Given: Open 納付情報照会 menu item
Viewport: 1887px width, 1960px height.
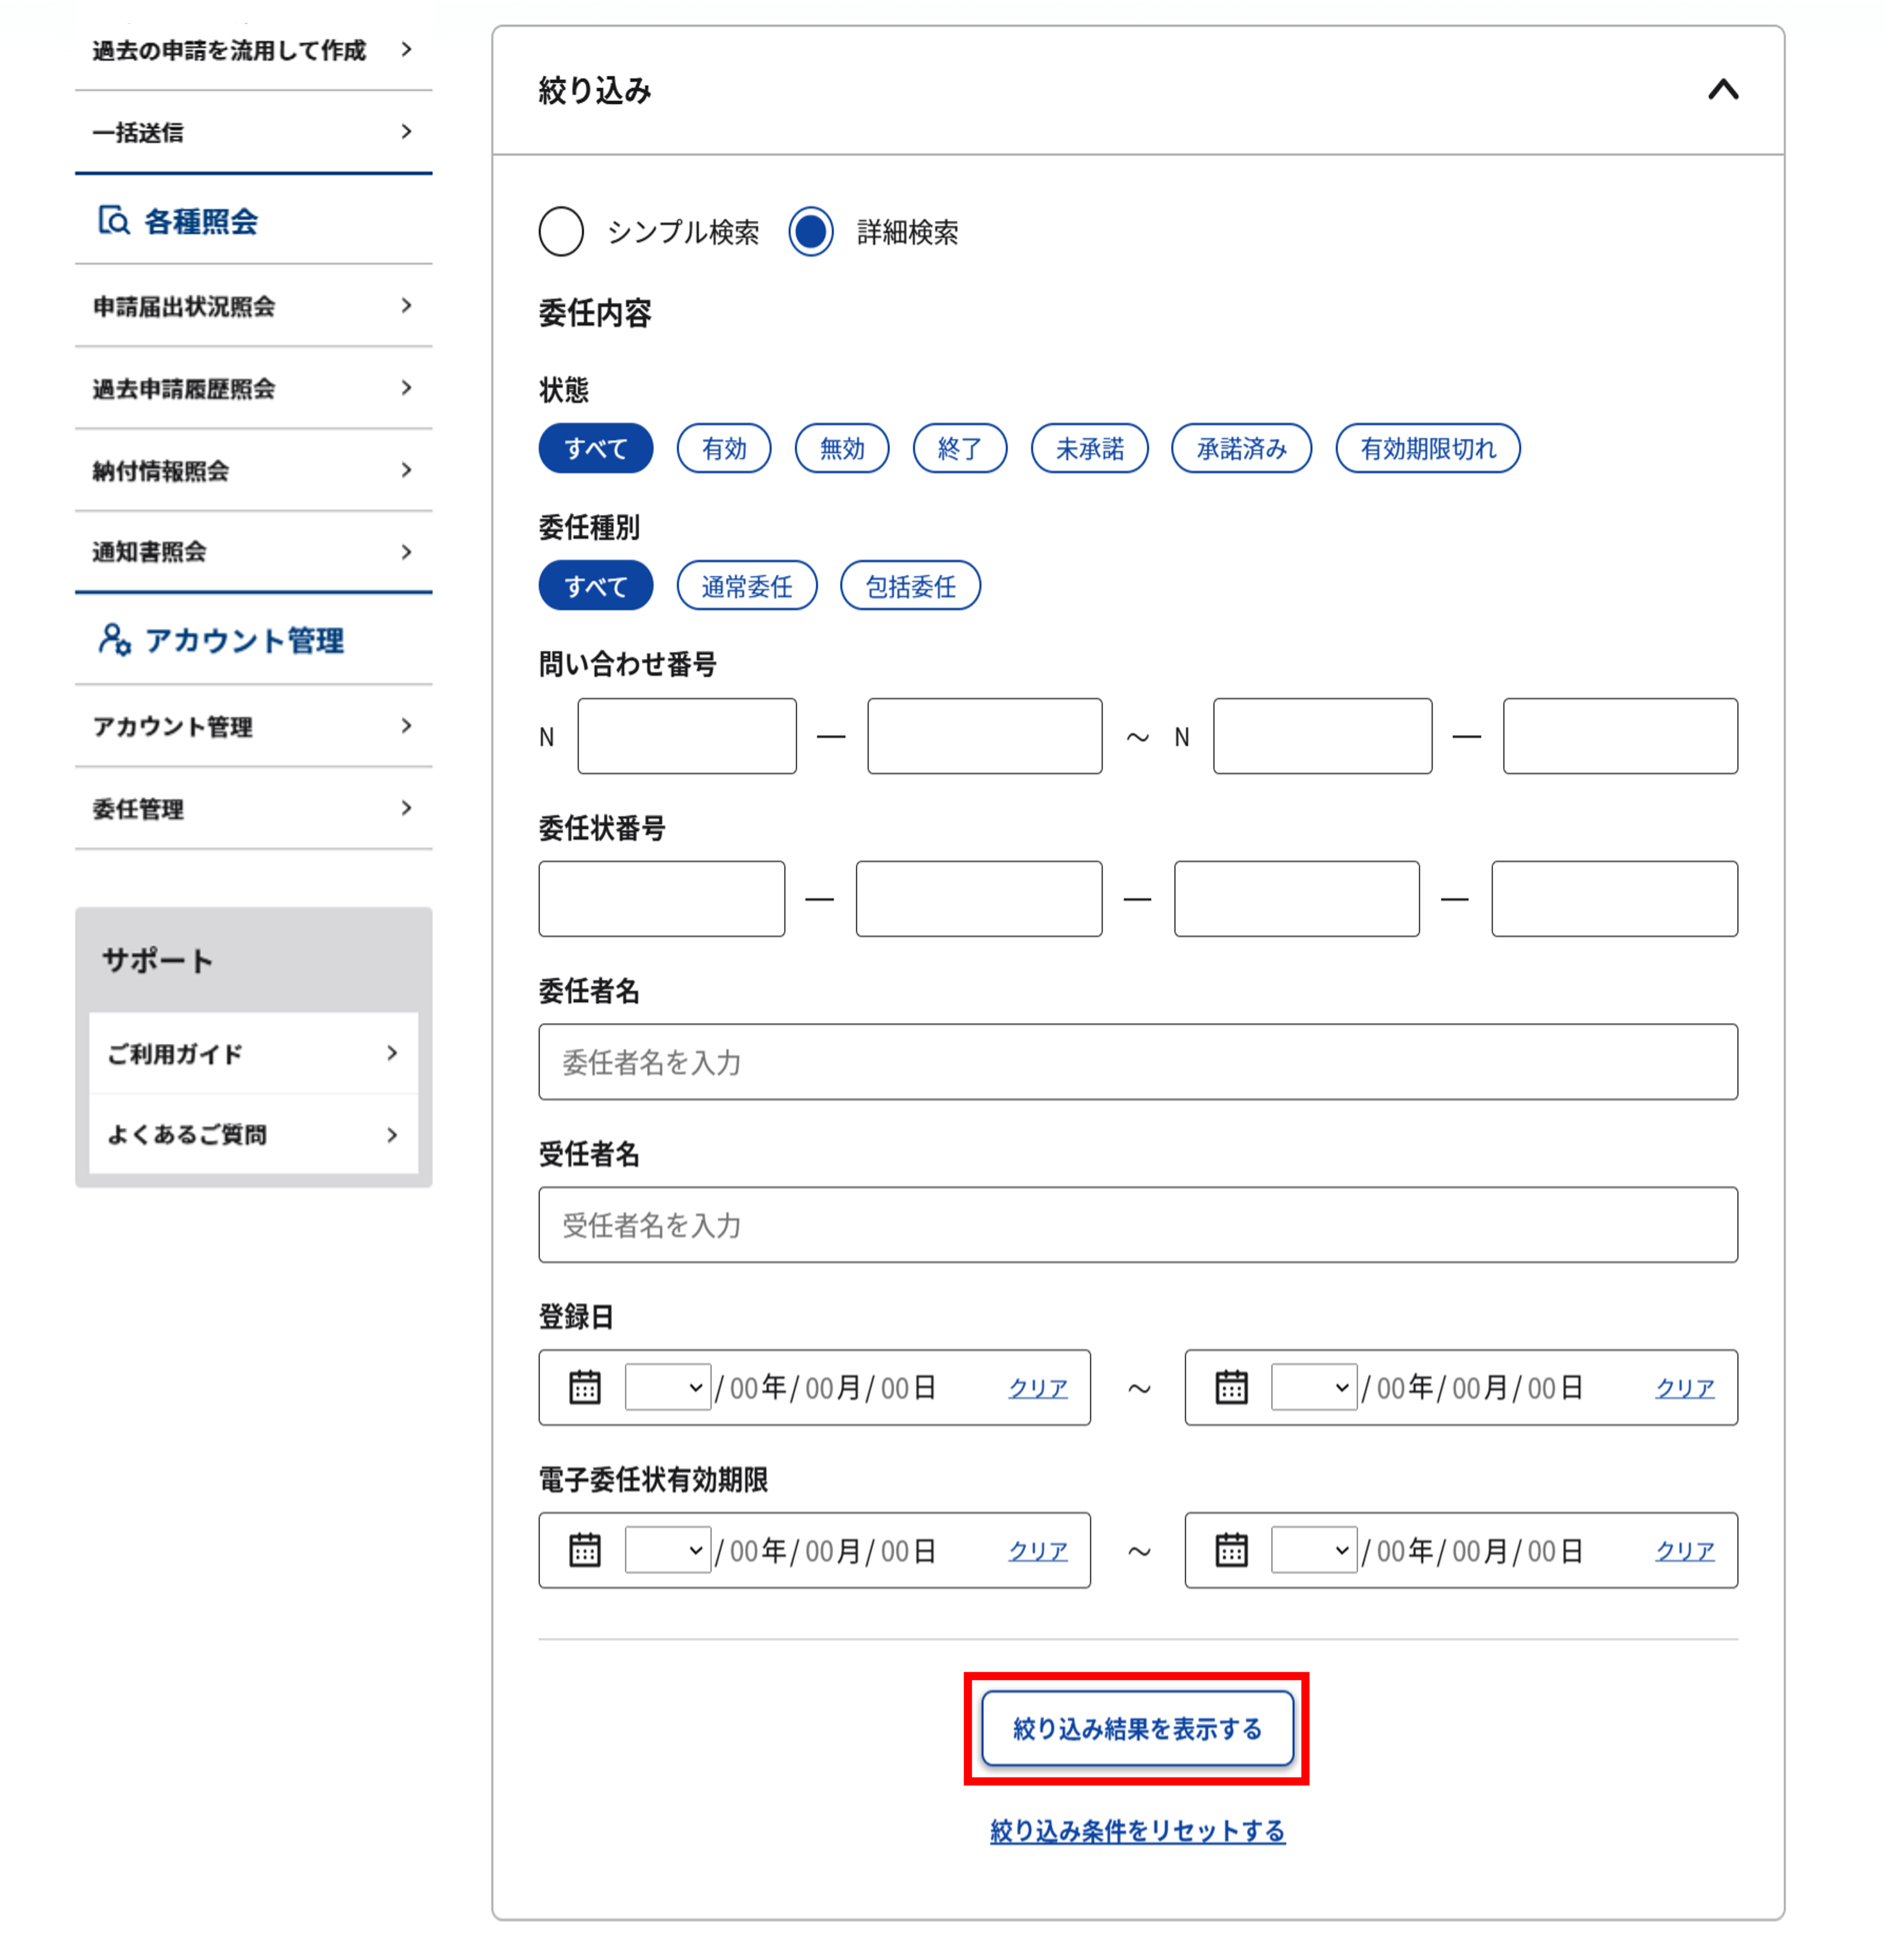Looking at the screenshot, I should [253, 470].
